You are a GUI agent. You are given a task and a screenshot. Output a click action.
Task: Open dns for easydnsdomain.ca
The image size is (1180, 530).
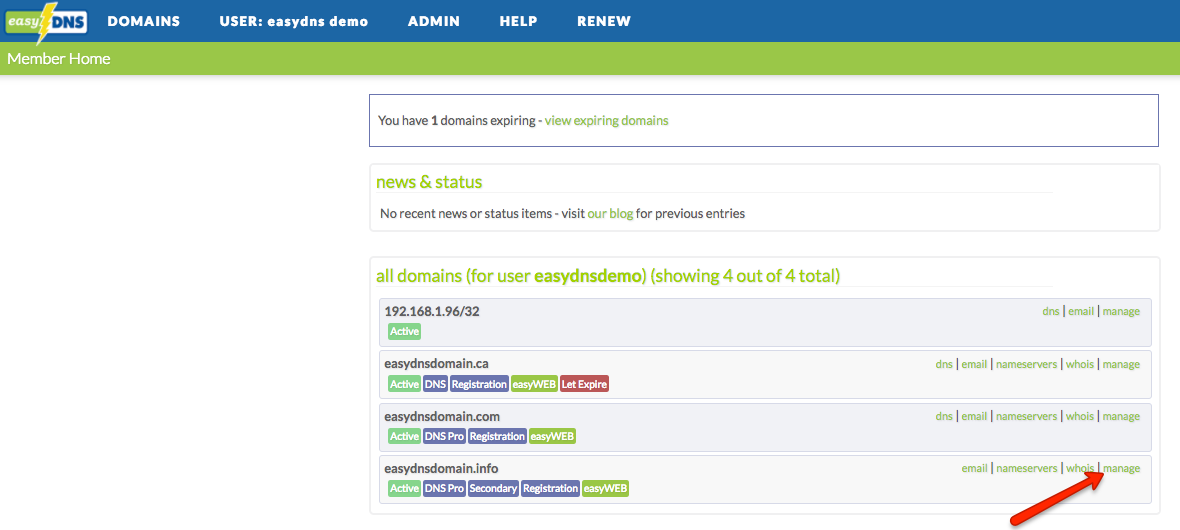pos(944,364)
